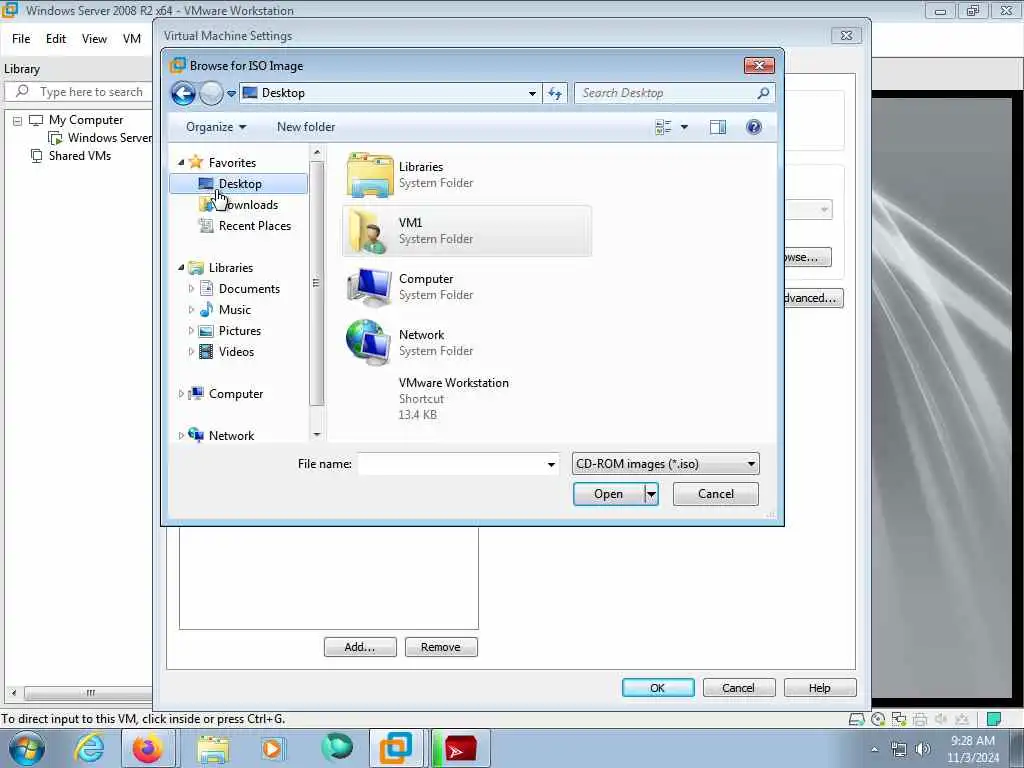Click Cancel in Virtual Machine Settings
The width and height of the screenshot is (1024, 768).
tap(739, 688)
